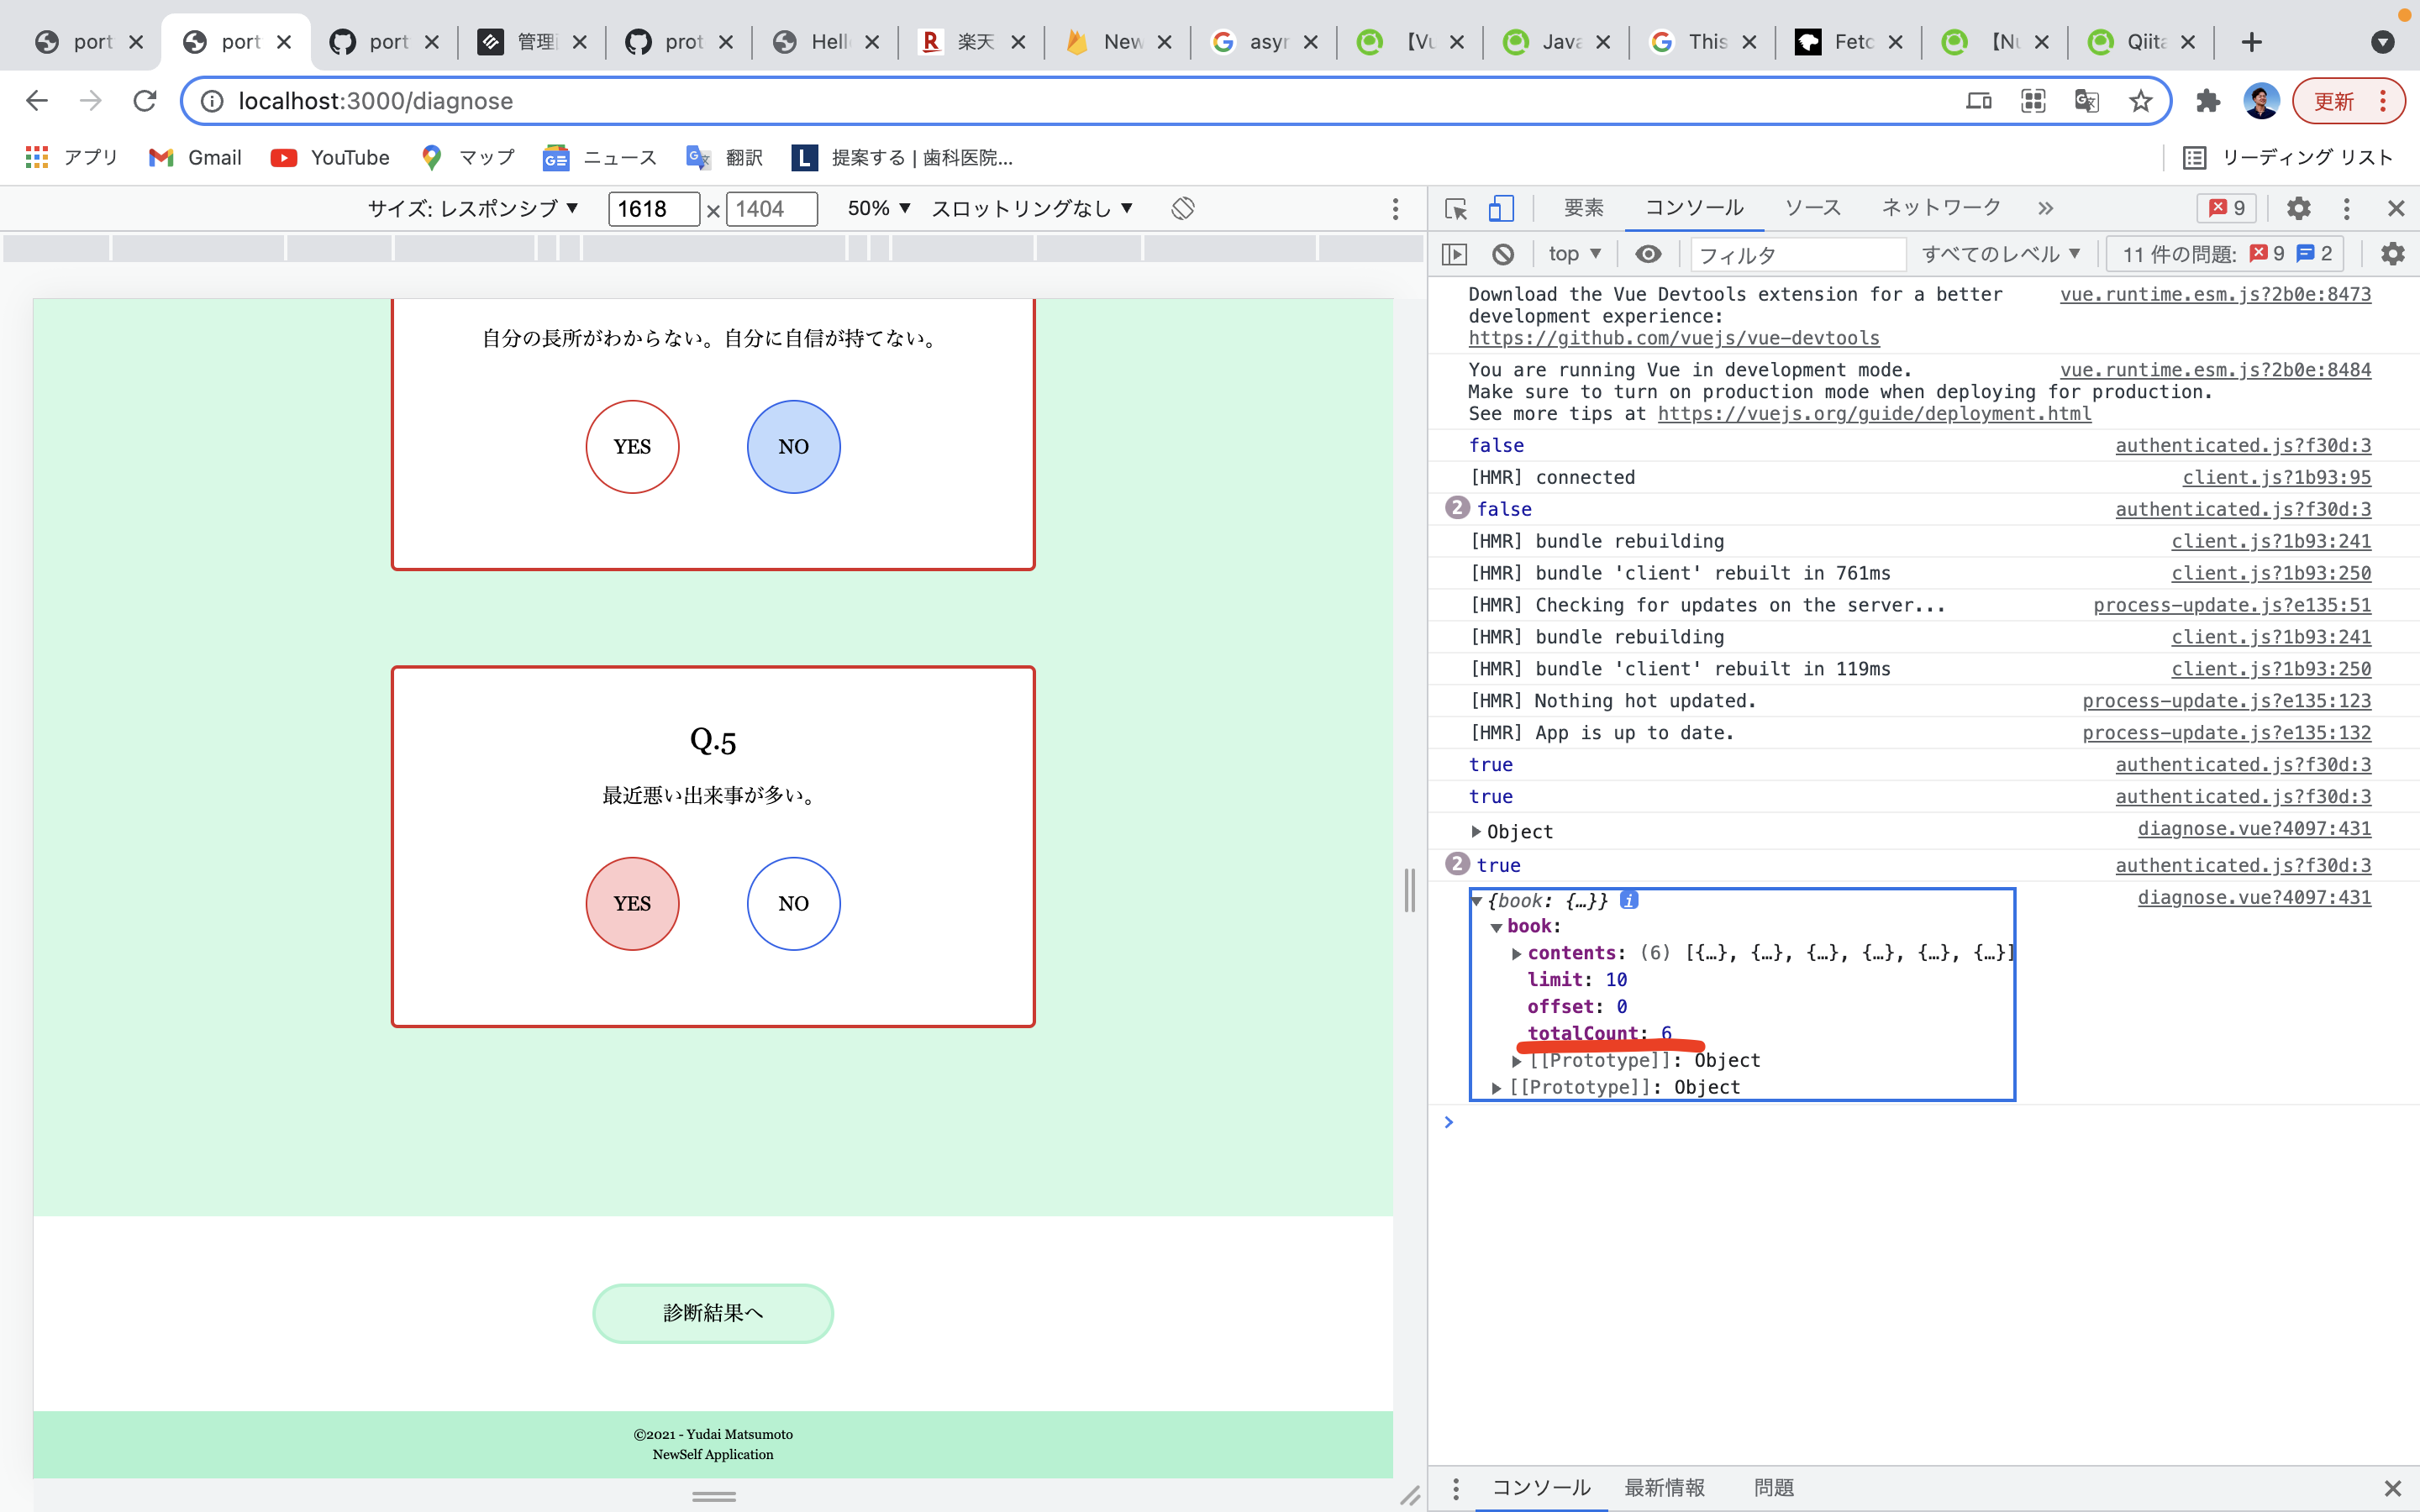Expand the contents array in console
The image size is (2420, 1512).
pos(1517,953)
